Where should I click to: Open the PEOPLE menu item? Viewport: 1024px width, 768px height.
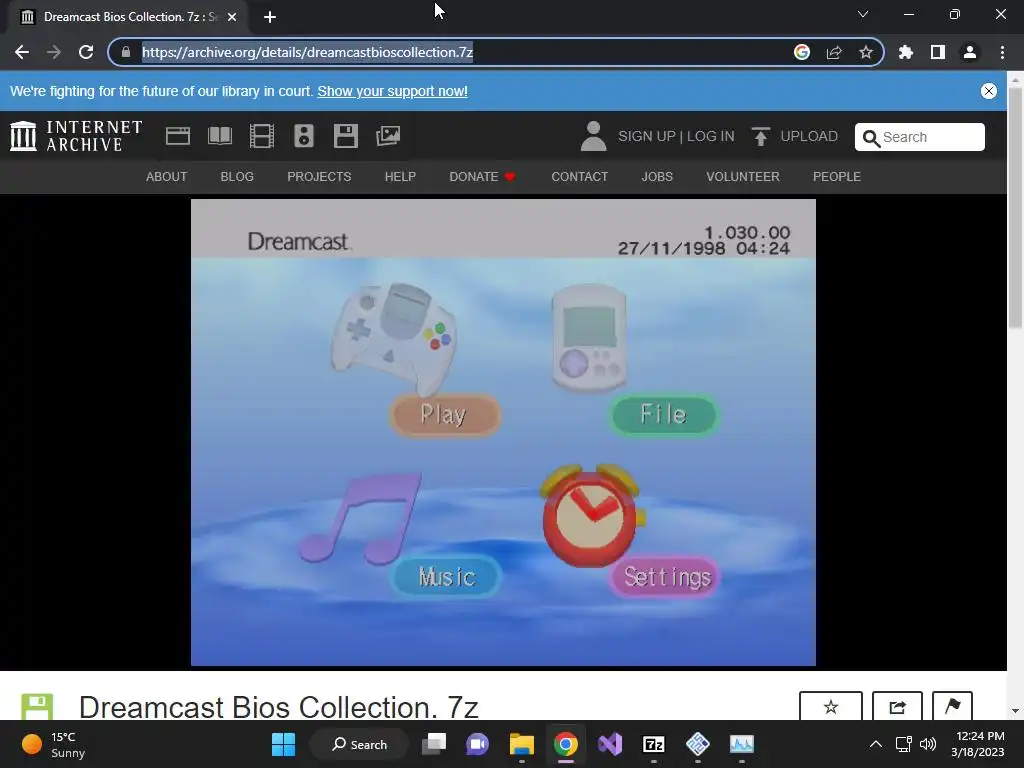tap(837, 176)
